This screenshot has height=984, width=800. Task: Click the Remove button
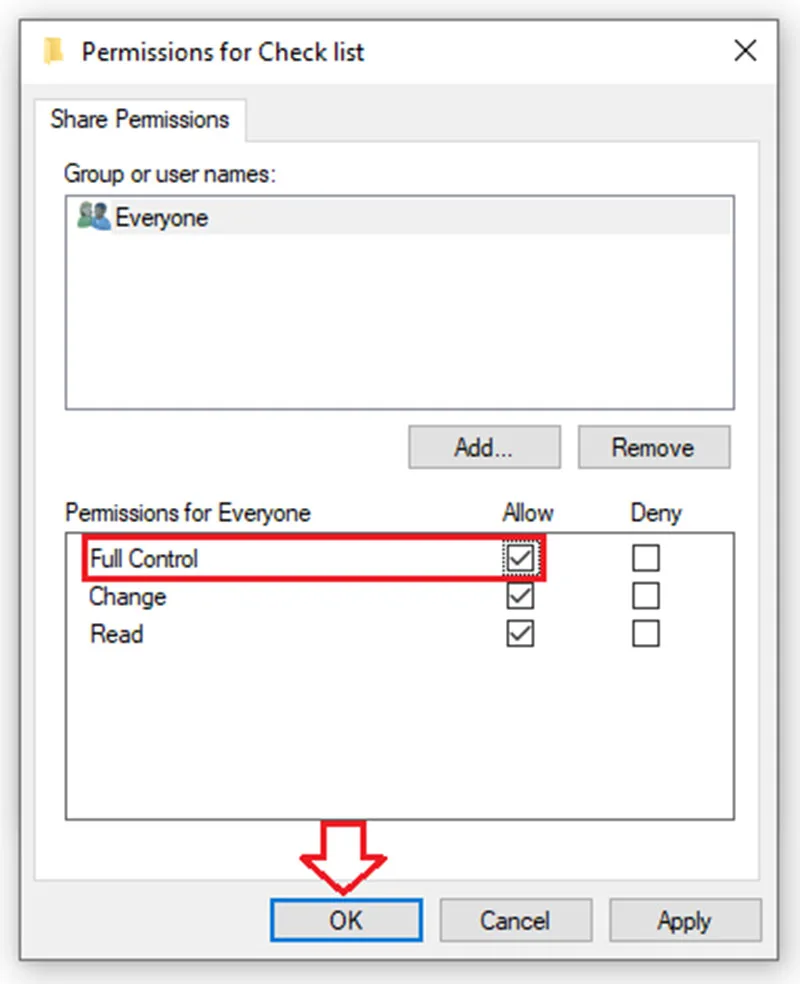coord(653,447)
